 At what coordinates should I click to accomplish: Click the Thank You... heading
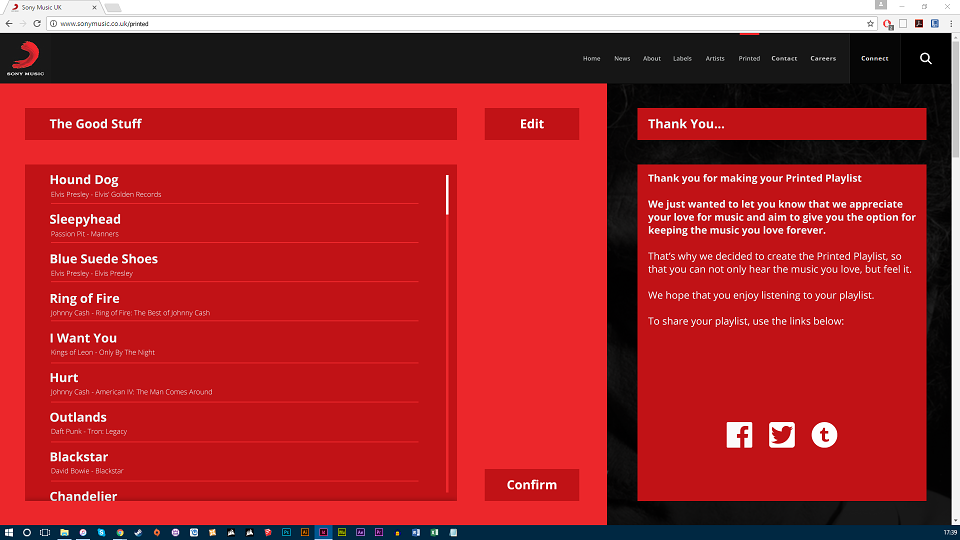[686, 124]
